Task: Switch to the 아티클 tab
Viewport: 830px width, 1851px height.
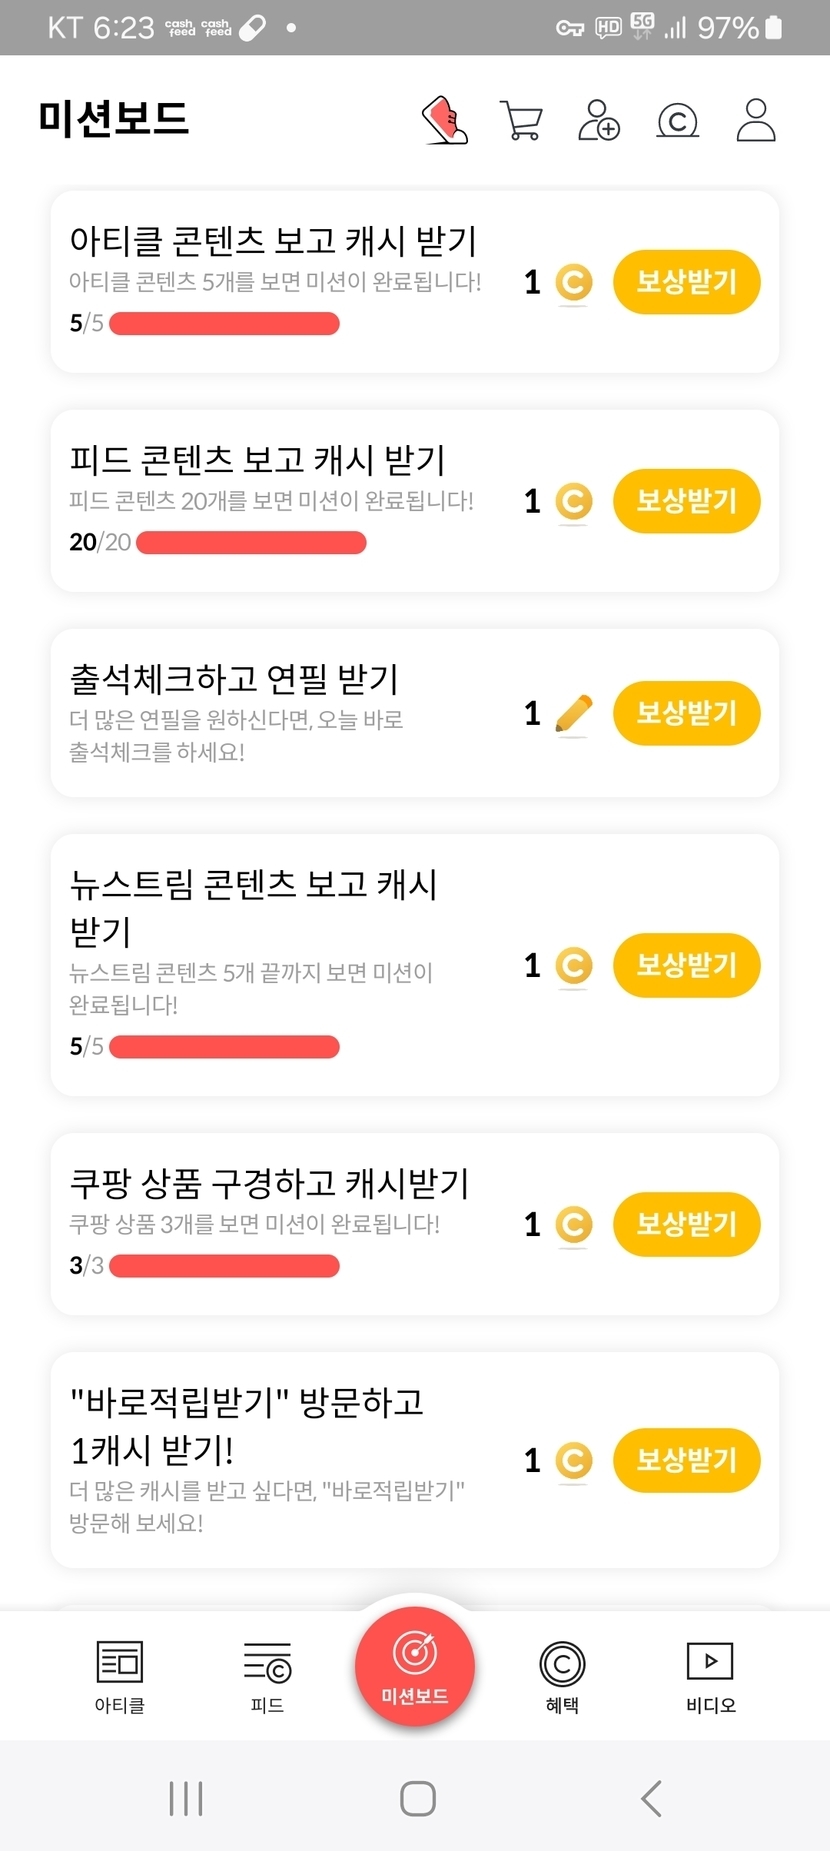Action: pos(120,1677)
